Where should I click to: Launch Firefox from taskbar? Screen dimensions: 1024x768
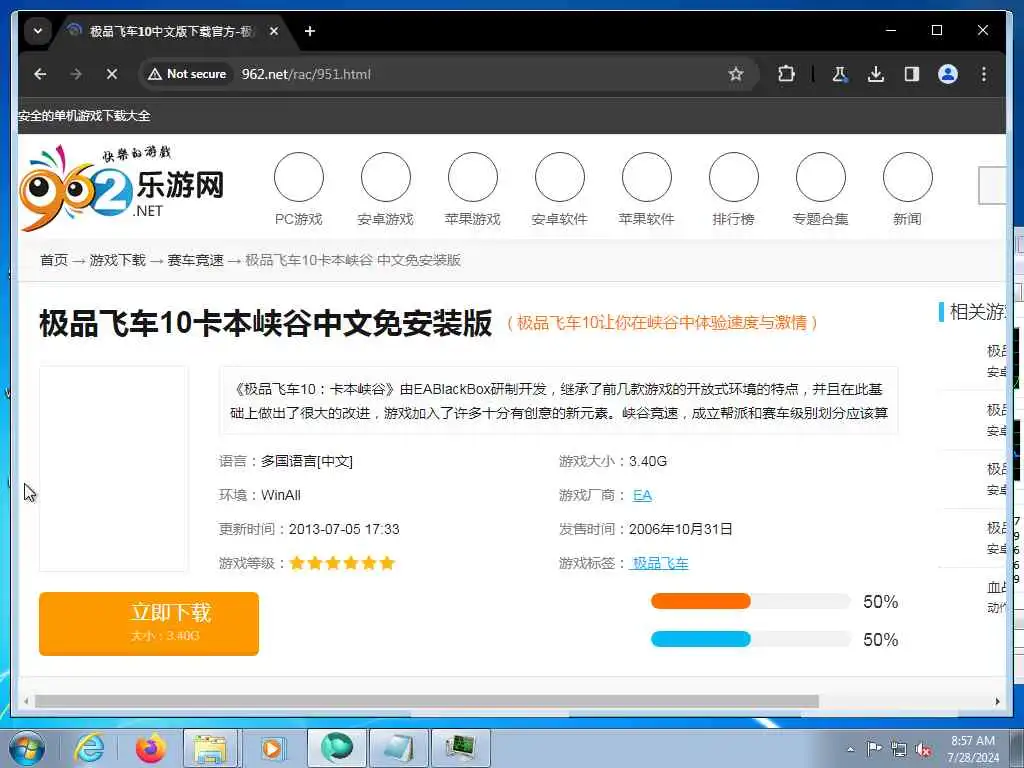click(150, 748)
